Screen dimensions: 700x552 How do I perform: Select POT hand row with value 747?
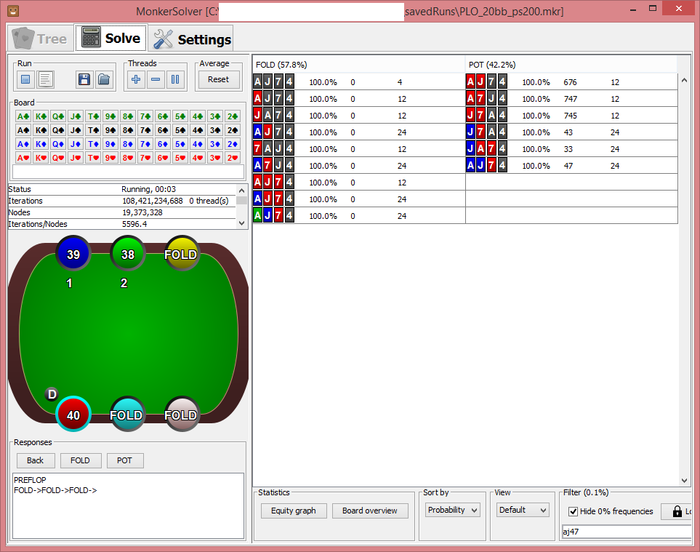[571, 99]
